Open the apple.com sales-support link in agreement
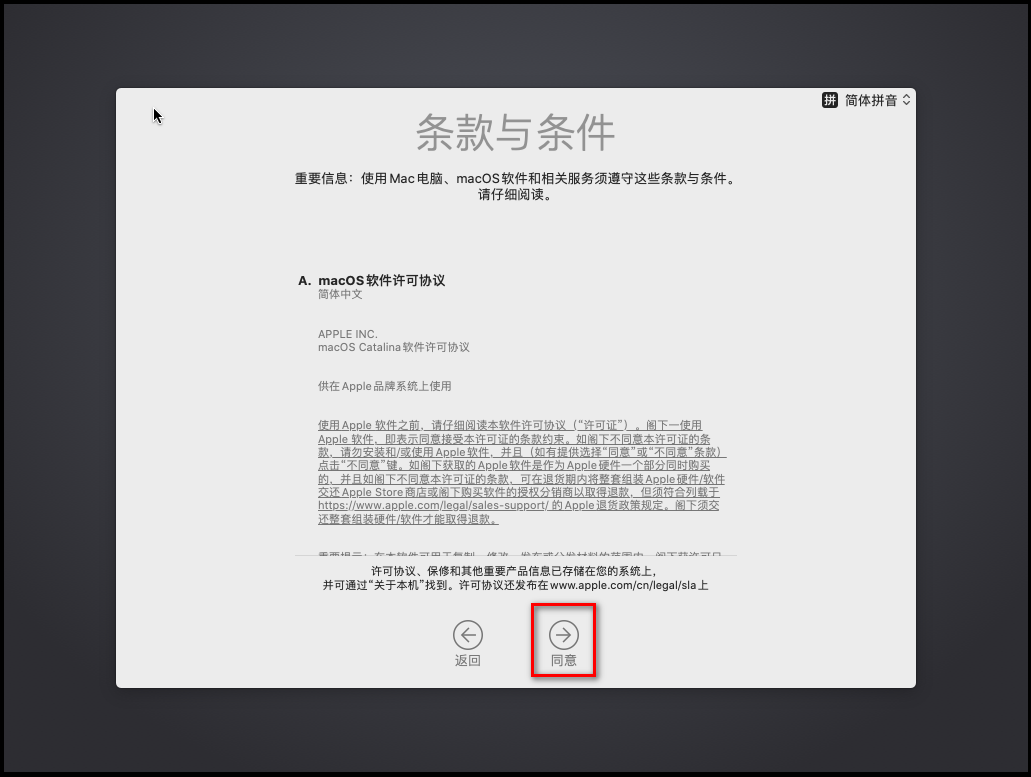Screen dimensions: 1031x777 coord(433,506)
